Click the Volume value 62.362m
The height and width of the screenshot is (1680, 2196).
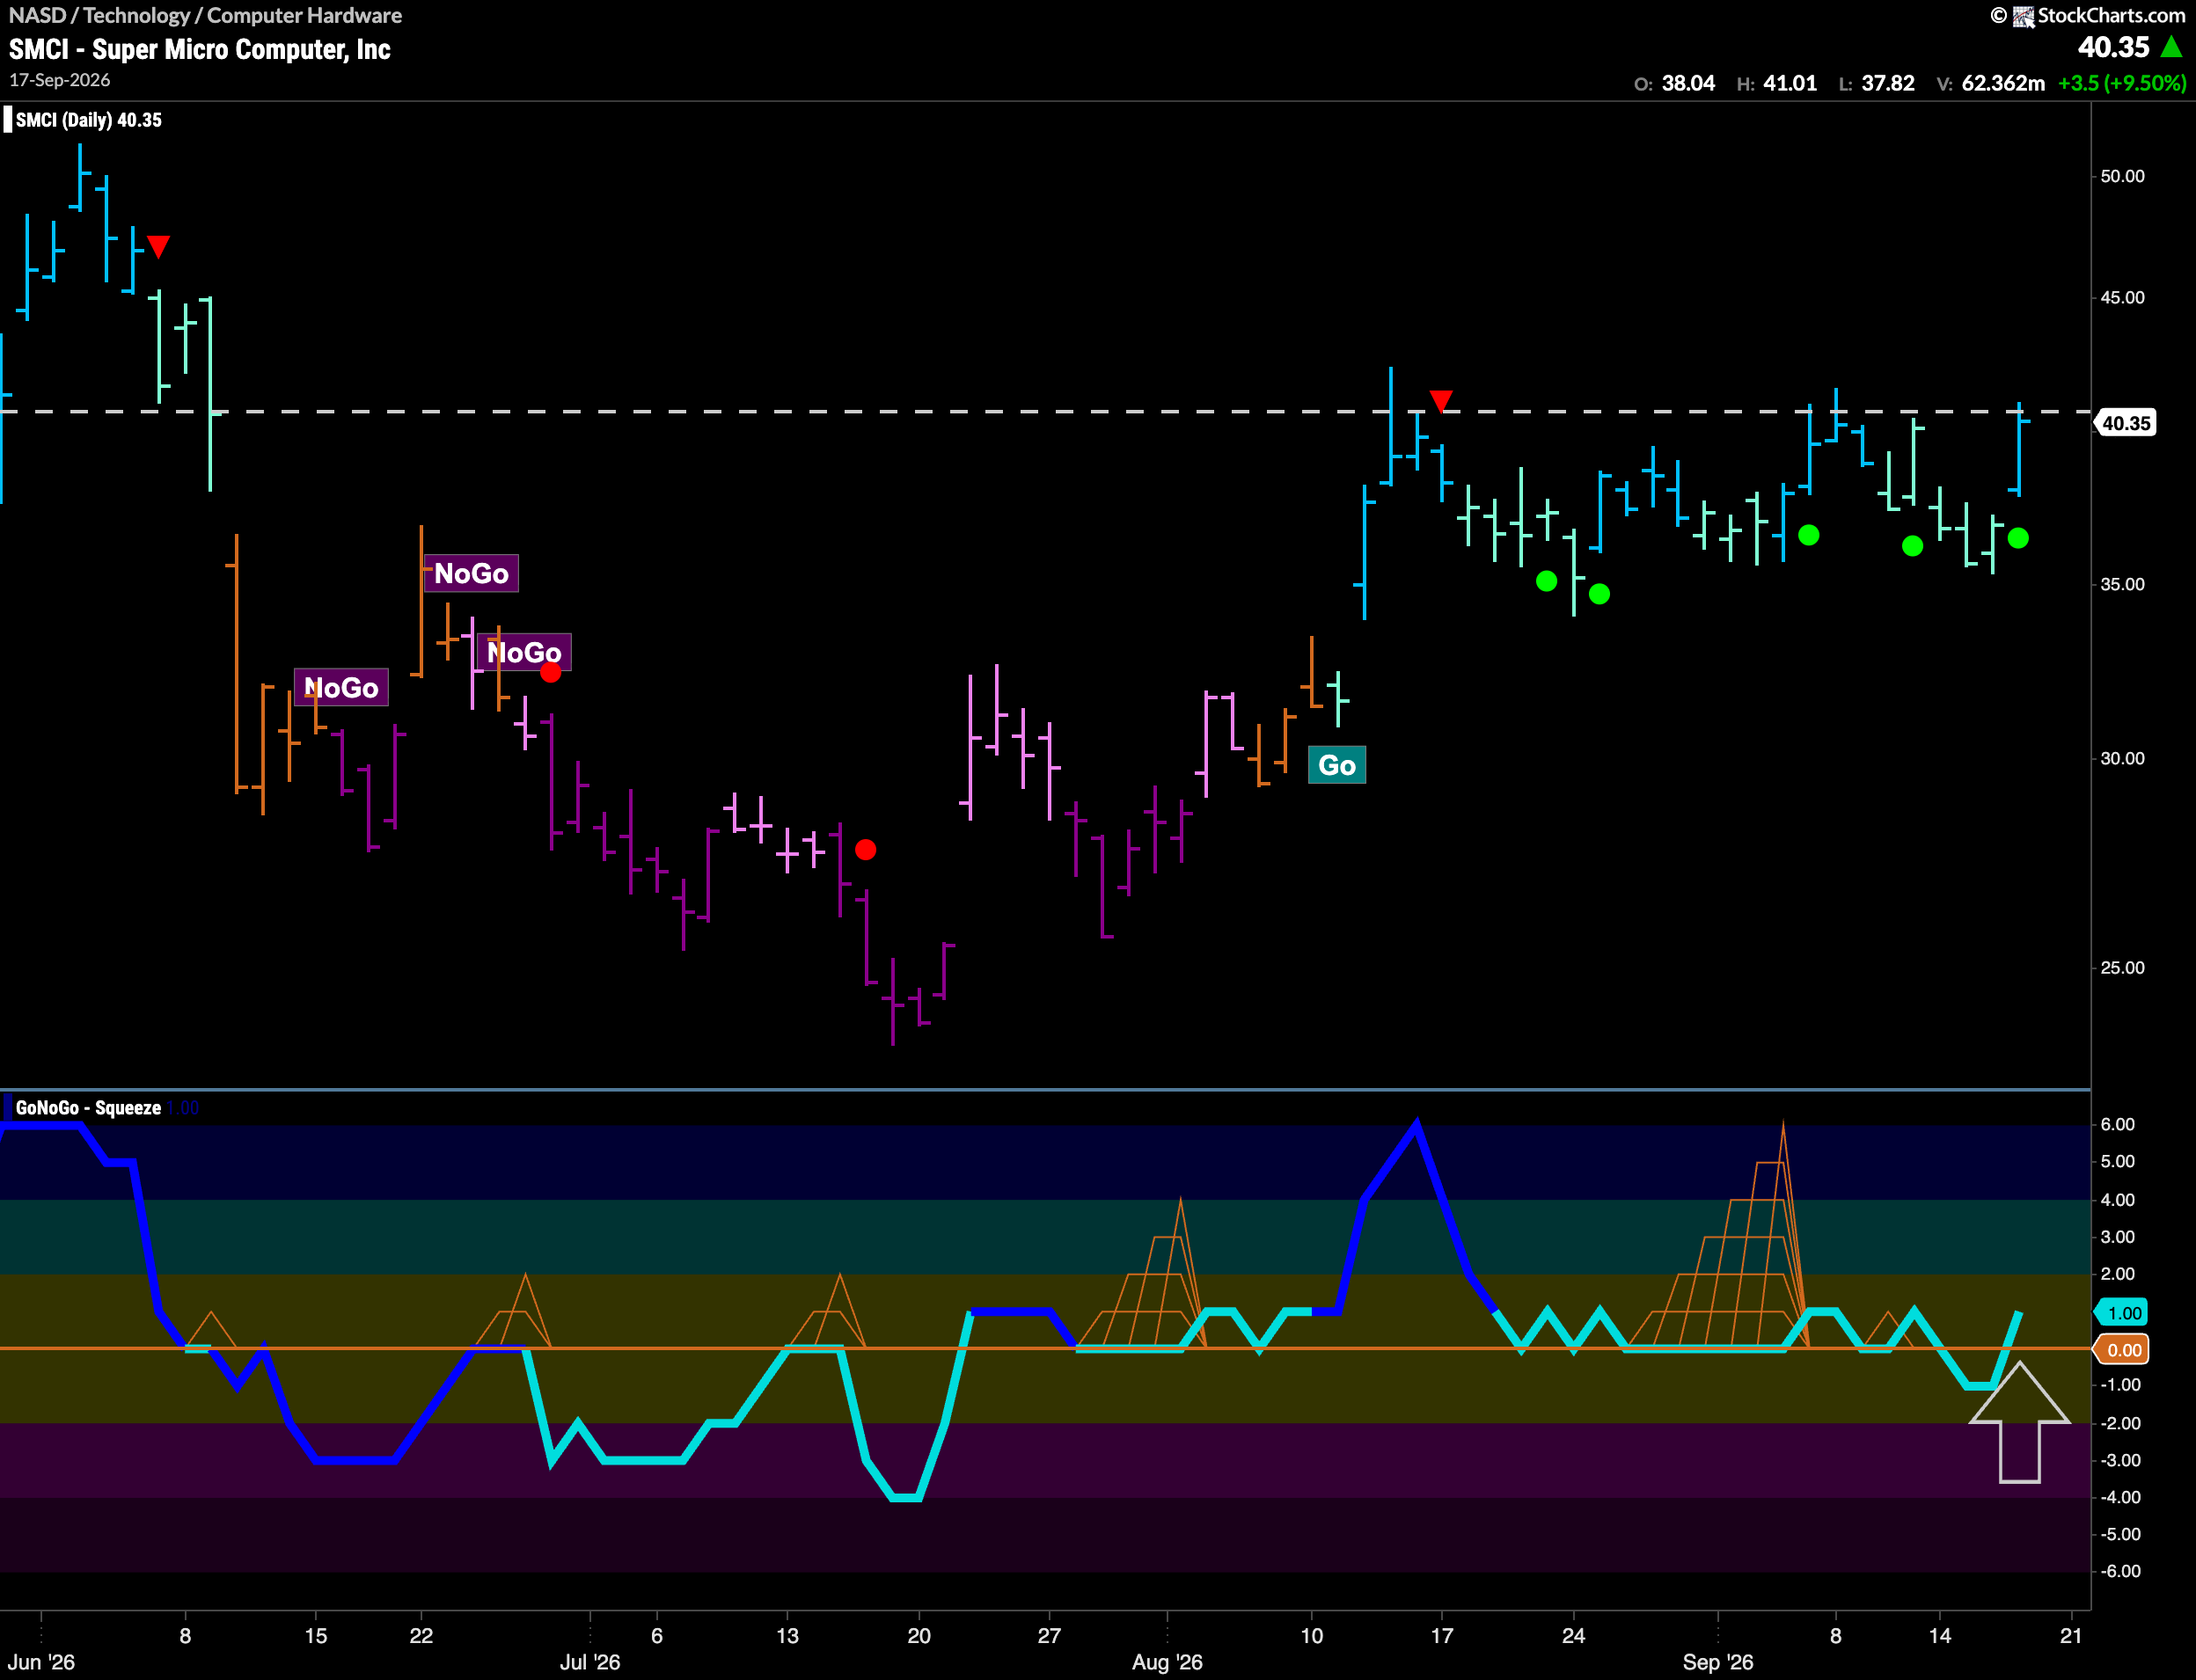click(x=2003, y=83)
